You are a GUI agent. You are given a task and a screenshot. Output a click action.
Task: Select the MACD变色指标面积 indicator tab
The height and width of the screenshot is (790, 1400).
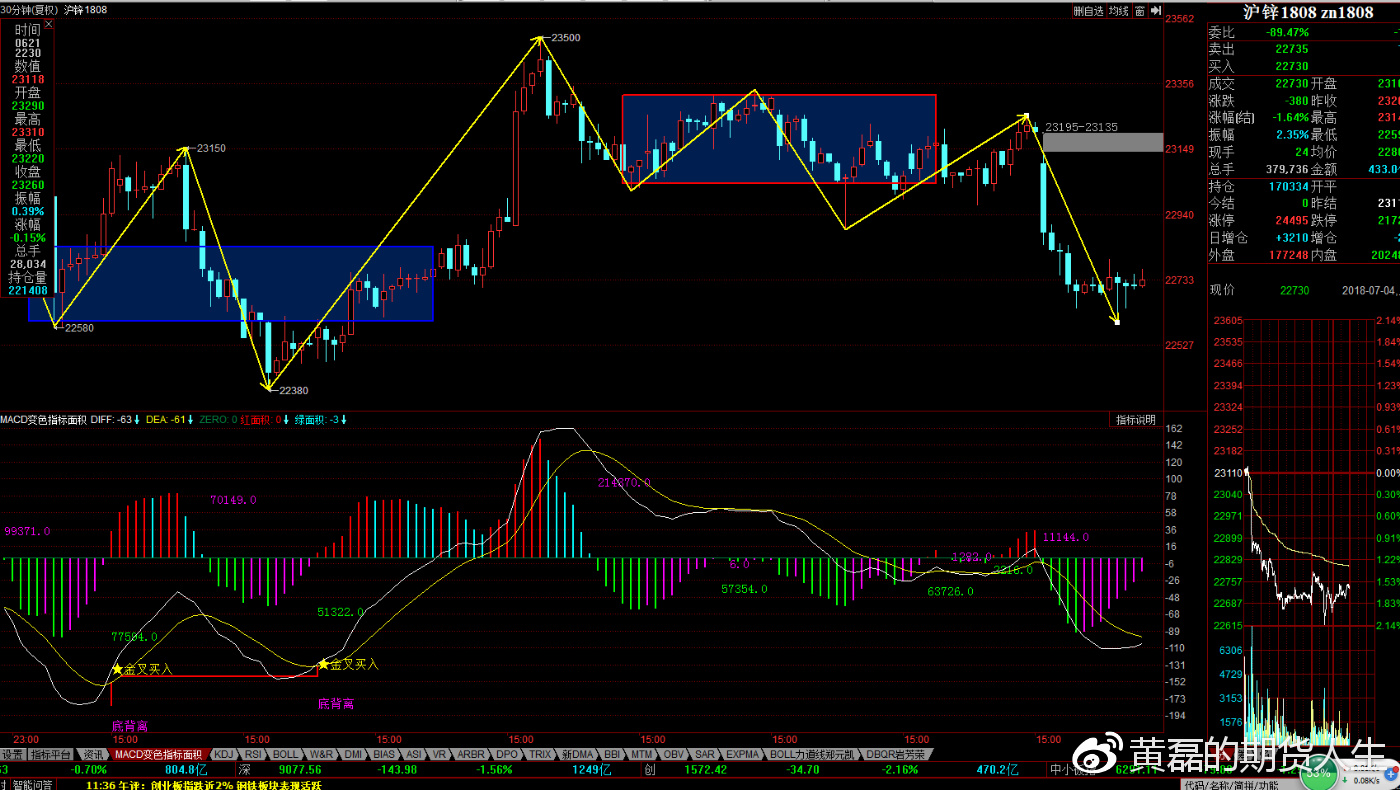point(158,754)
